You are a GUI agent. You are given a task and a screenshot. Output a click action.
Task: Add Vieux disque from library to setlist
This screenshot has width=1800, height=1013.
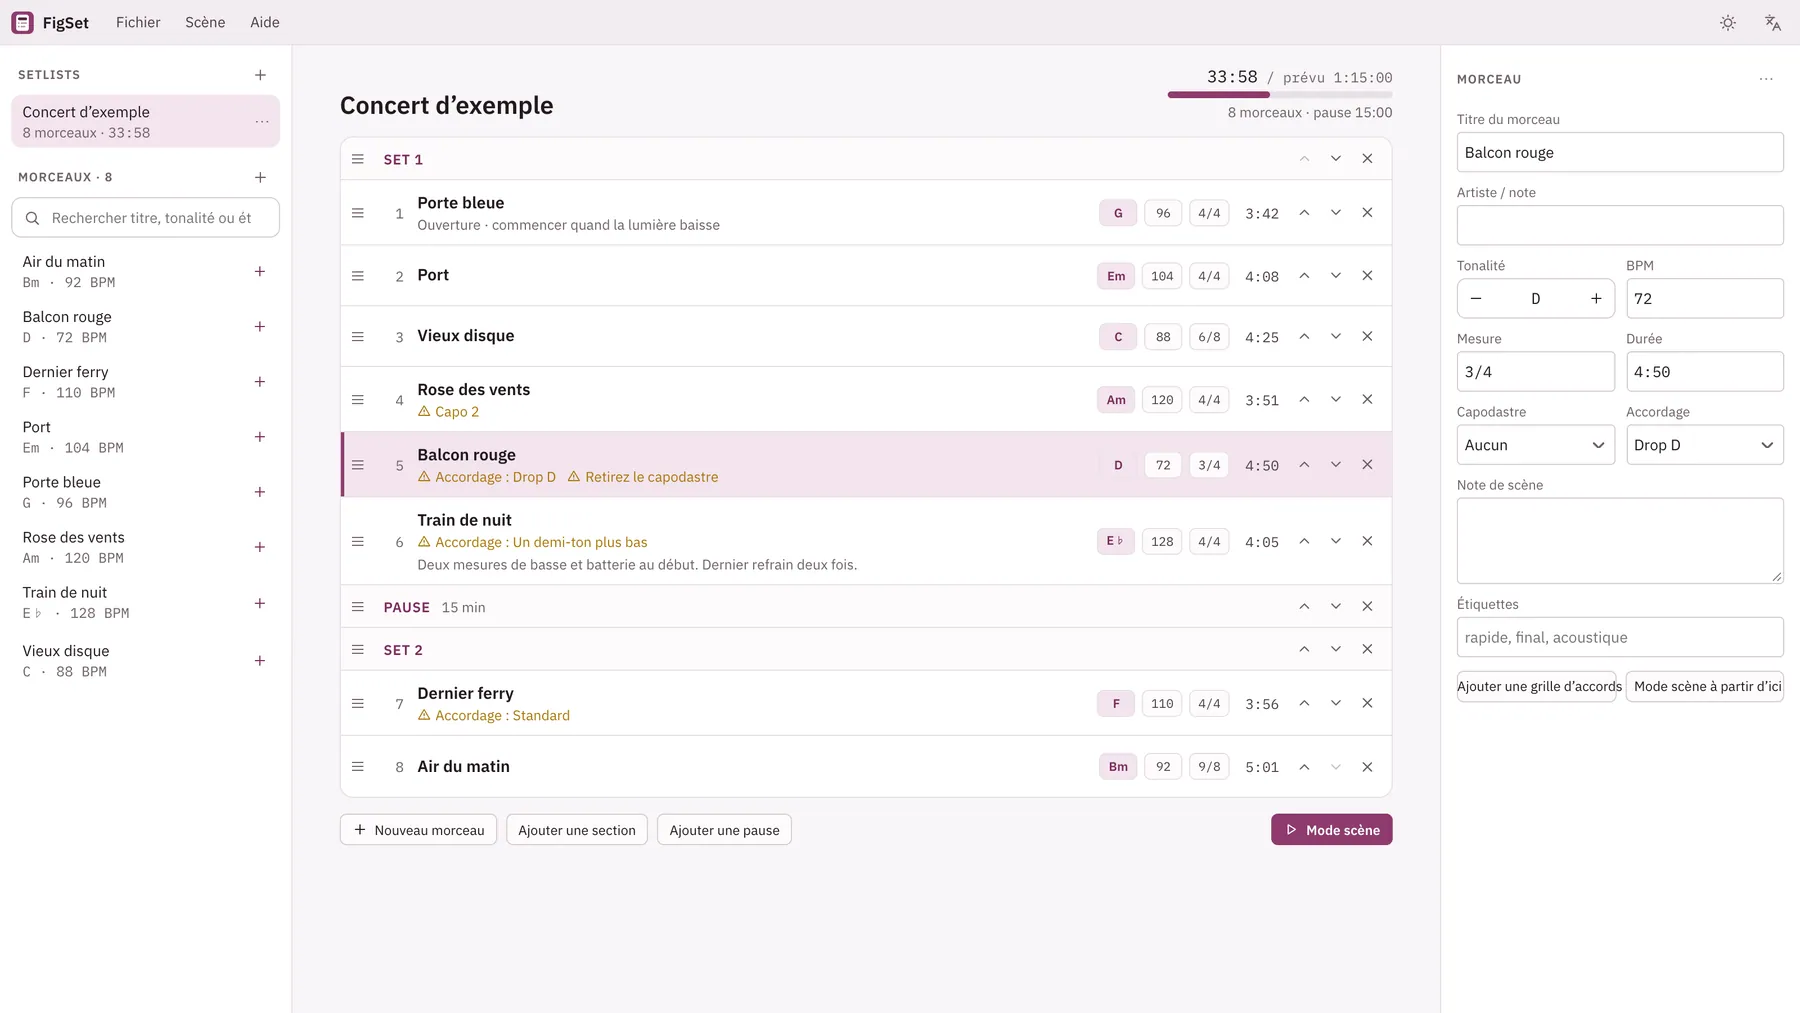[260, 661]
